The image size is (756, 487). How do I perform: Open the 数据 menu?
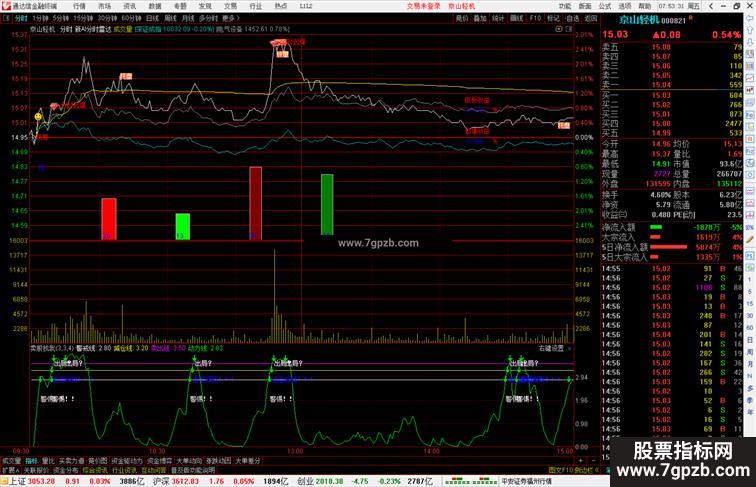(x=155, y=6)
